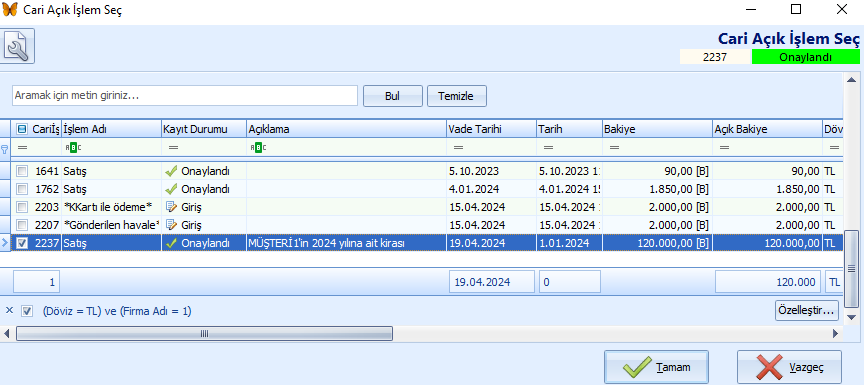The height and width of the screenshot is (385, 864).
Task: Click the green Onaylandı status label in the header
Action: [x=806, y=57]
